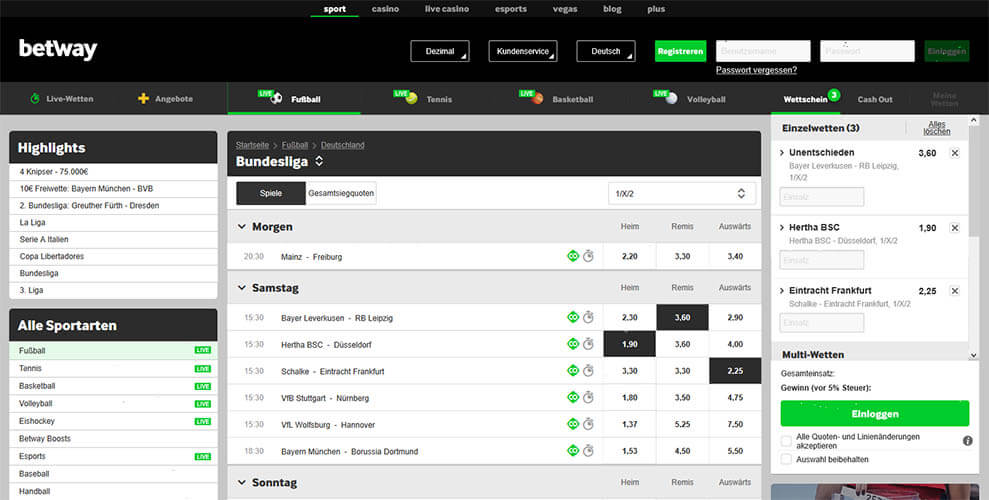Open the Dezimal odds format dropdown
This screenshot has height=500, width=989.
tap(440, 51)
